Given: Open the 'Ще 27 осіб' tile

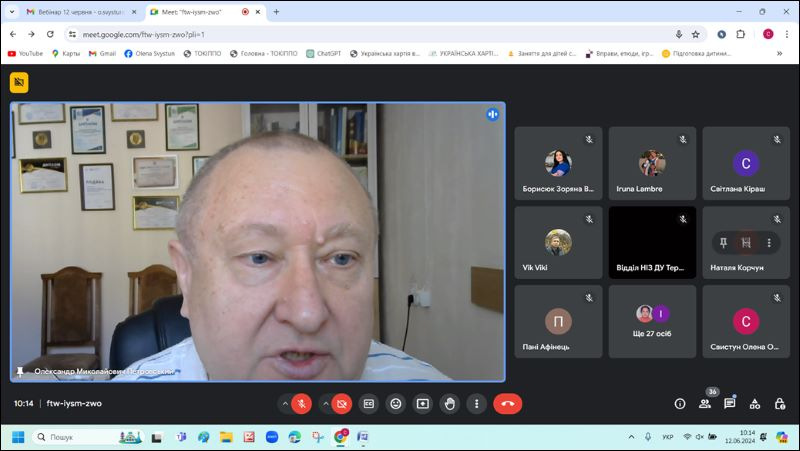Looking at the screenshot, I should tap(652, 321).
